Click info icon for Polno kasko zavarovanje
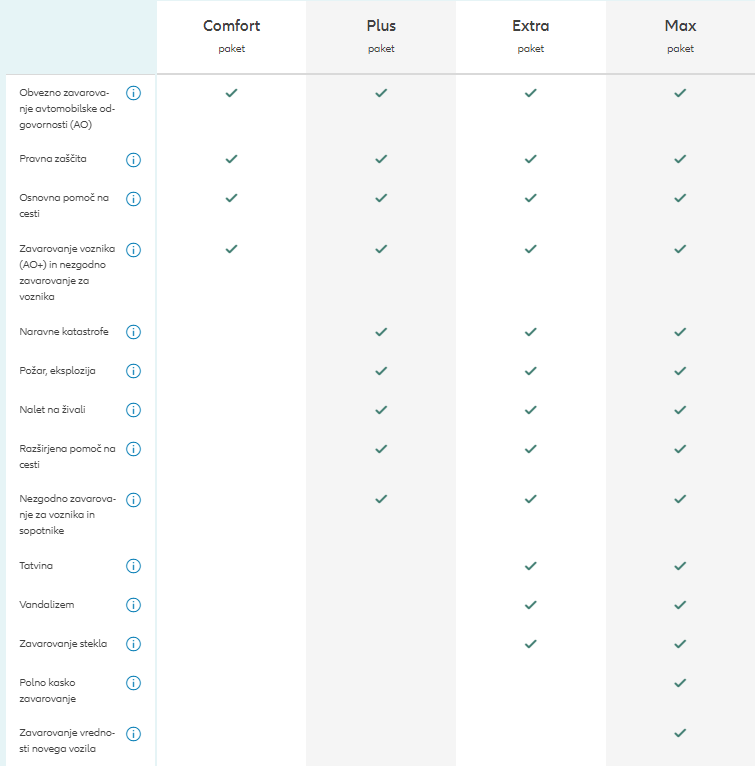The width and height of the screenshot is (755, 766). pos(133,683)
